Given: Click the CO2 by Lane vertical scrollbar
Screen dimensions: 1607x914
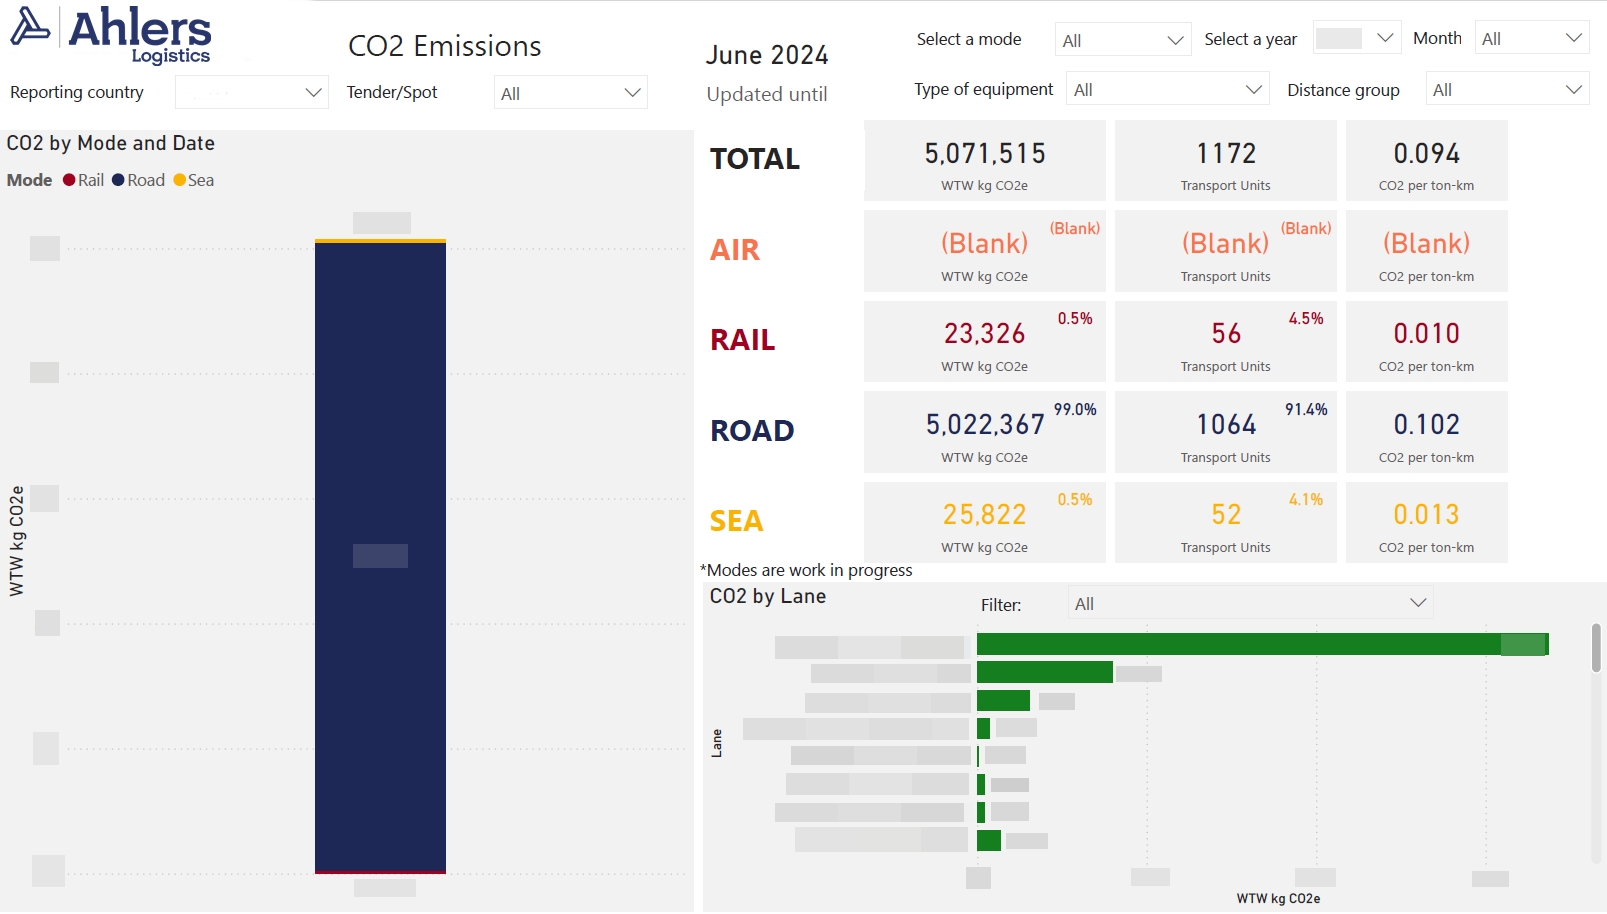Looking at the screenshot, I should tap(1595, 648).
